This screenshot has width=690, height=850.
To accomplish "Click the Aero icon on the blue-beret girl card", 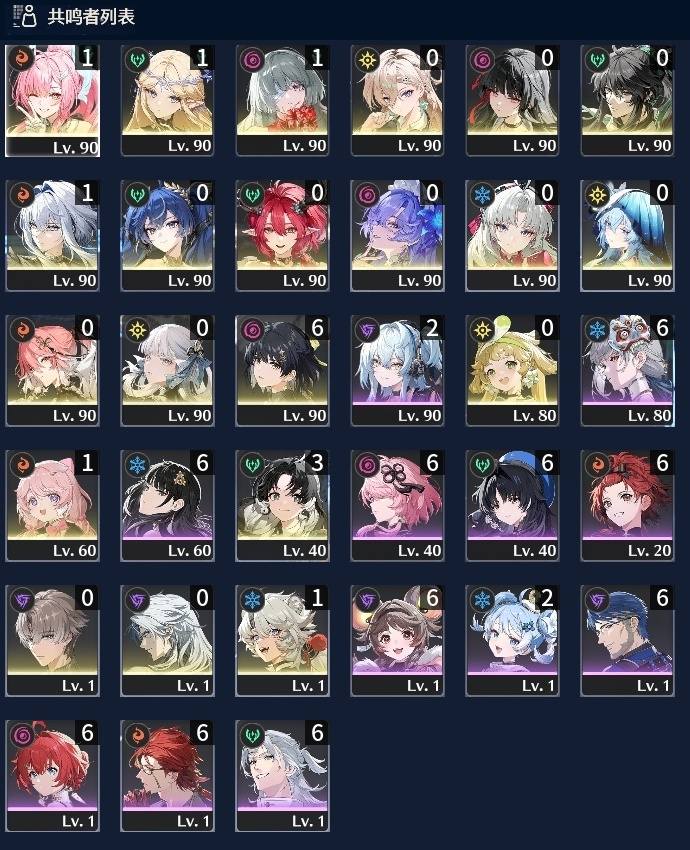I will point(482,465).
